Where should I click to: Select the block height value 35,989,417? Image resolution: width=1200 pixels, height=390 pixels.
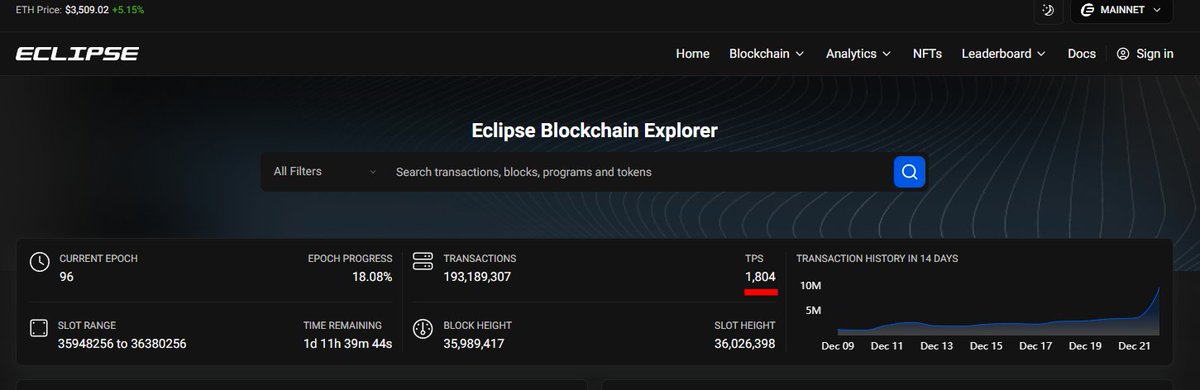point(473,343)
